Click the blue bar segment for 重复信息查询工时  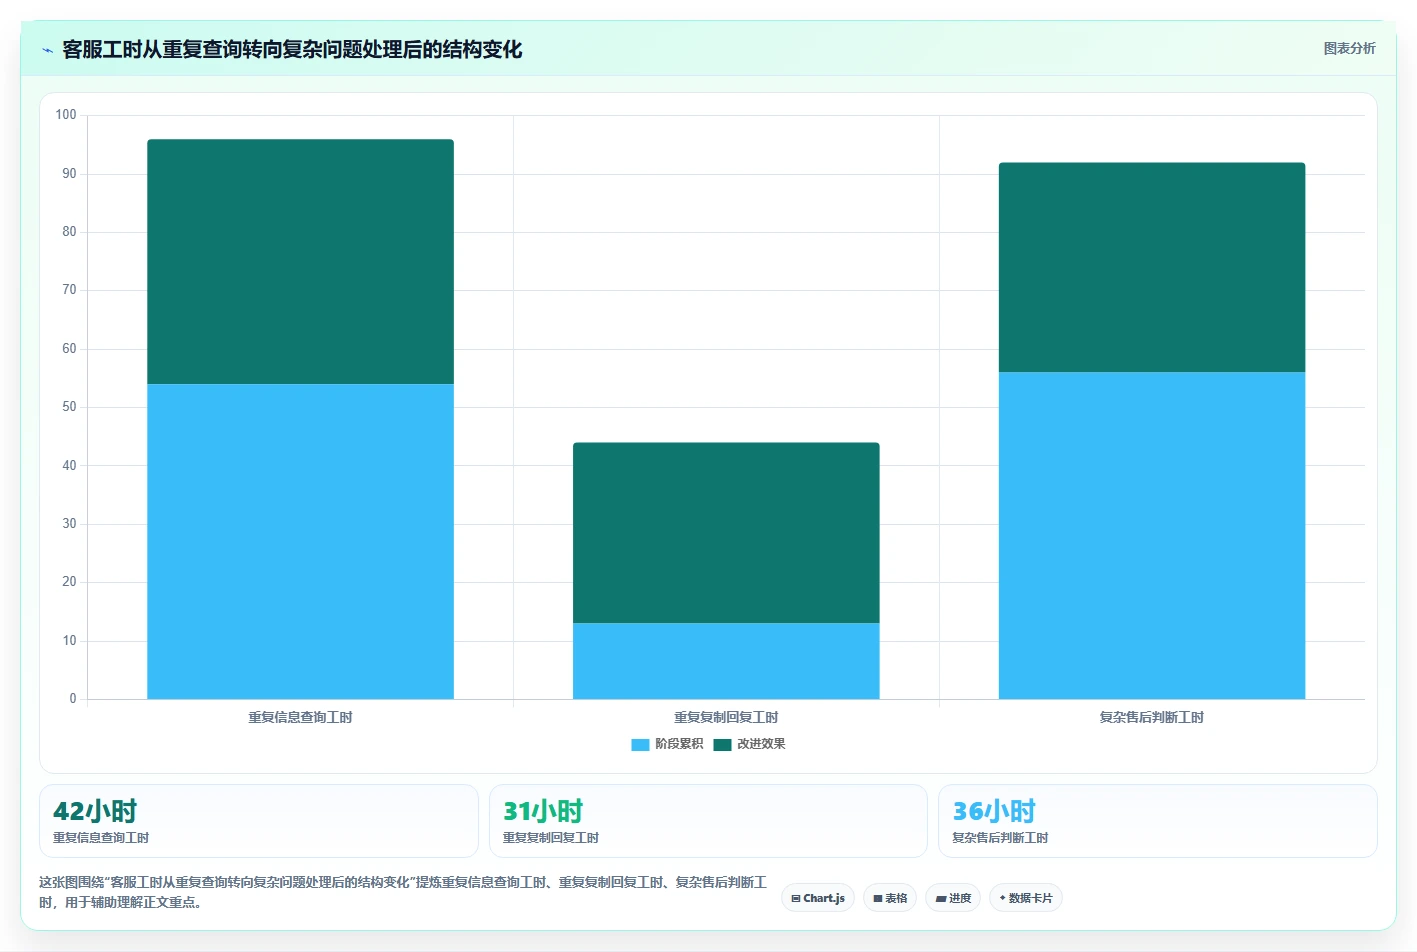point(300,541)
